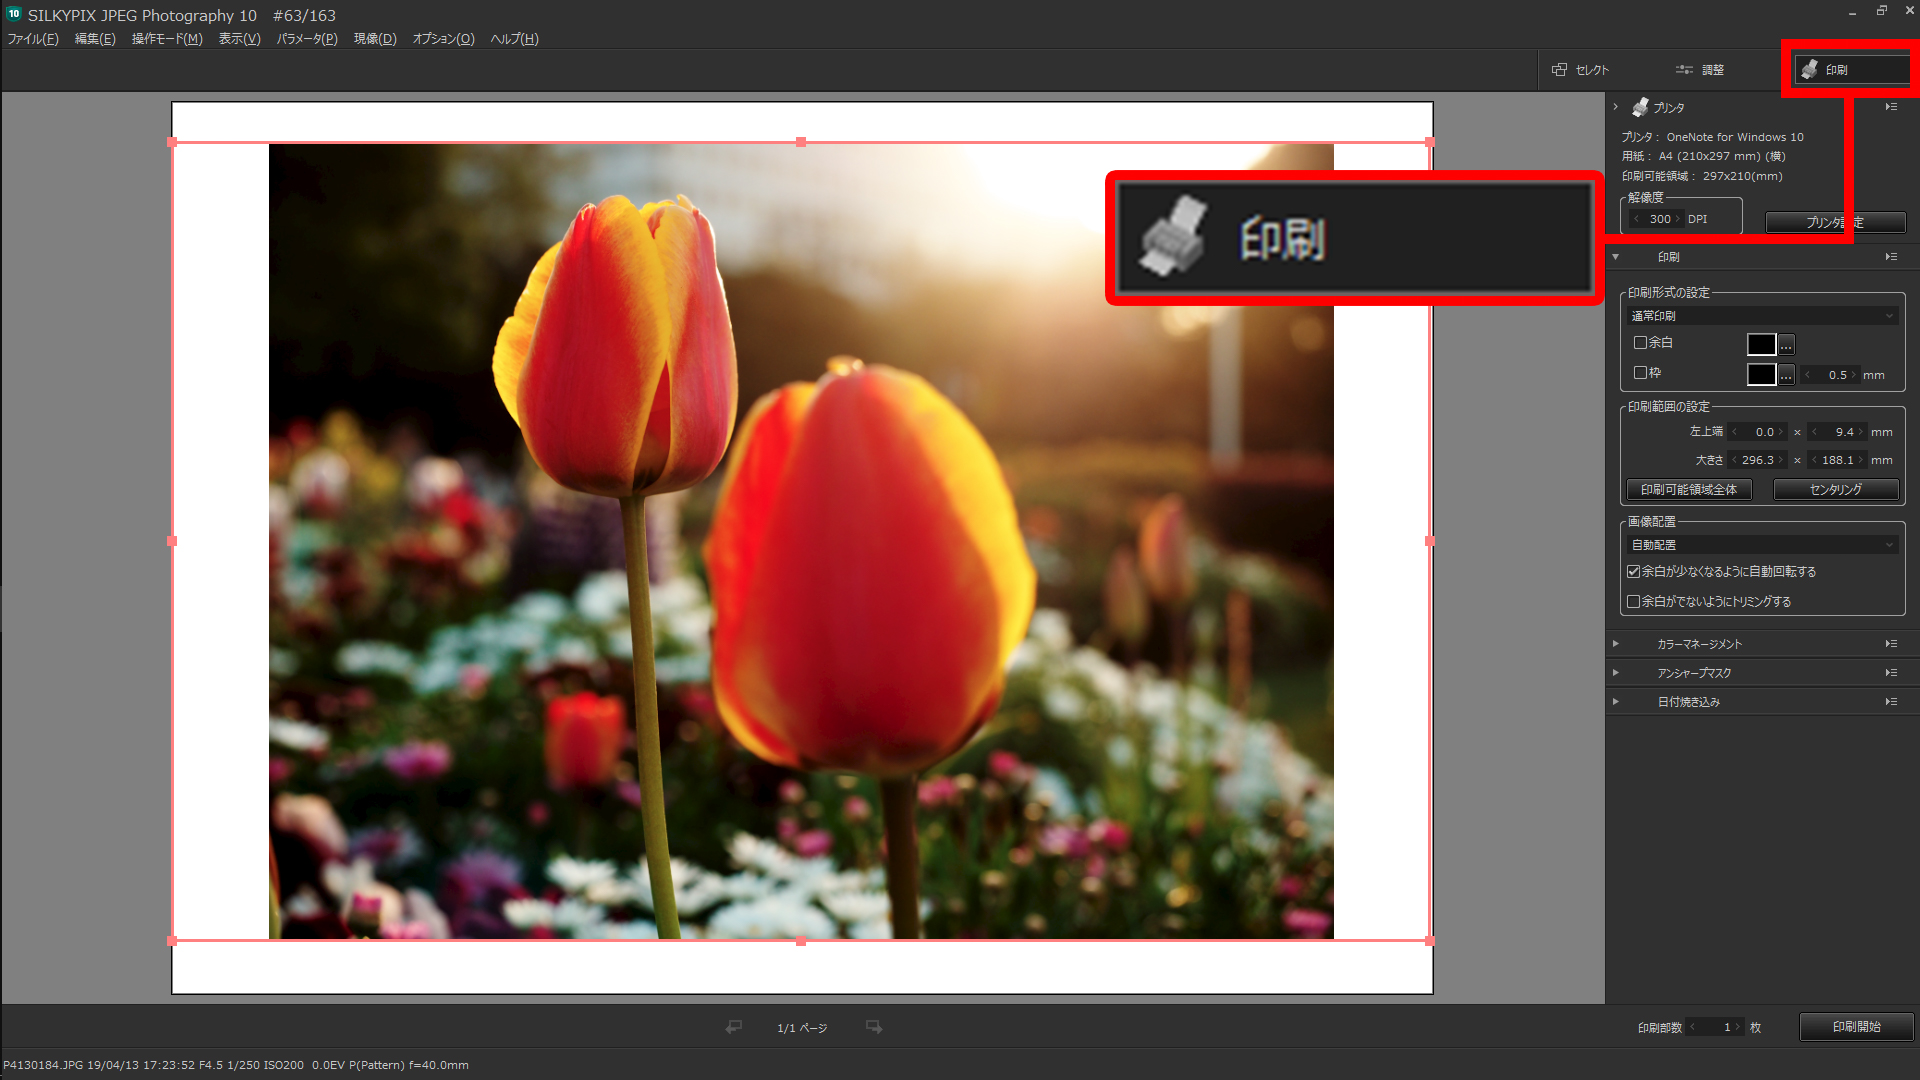Open the パラメータ(P) menu
Screen dimensions: 1920x1080
click(x=306, y=39)
